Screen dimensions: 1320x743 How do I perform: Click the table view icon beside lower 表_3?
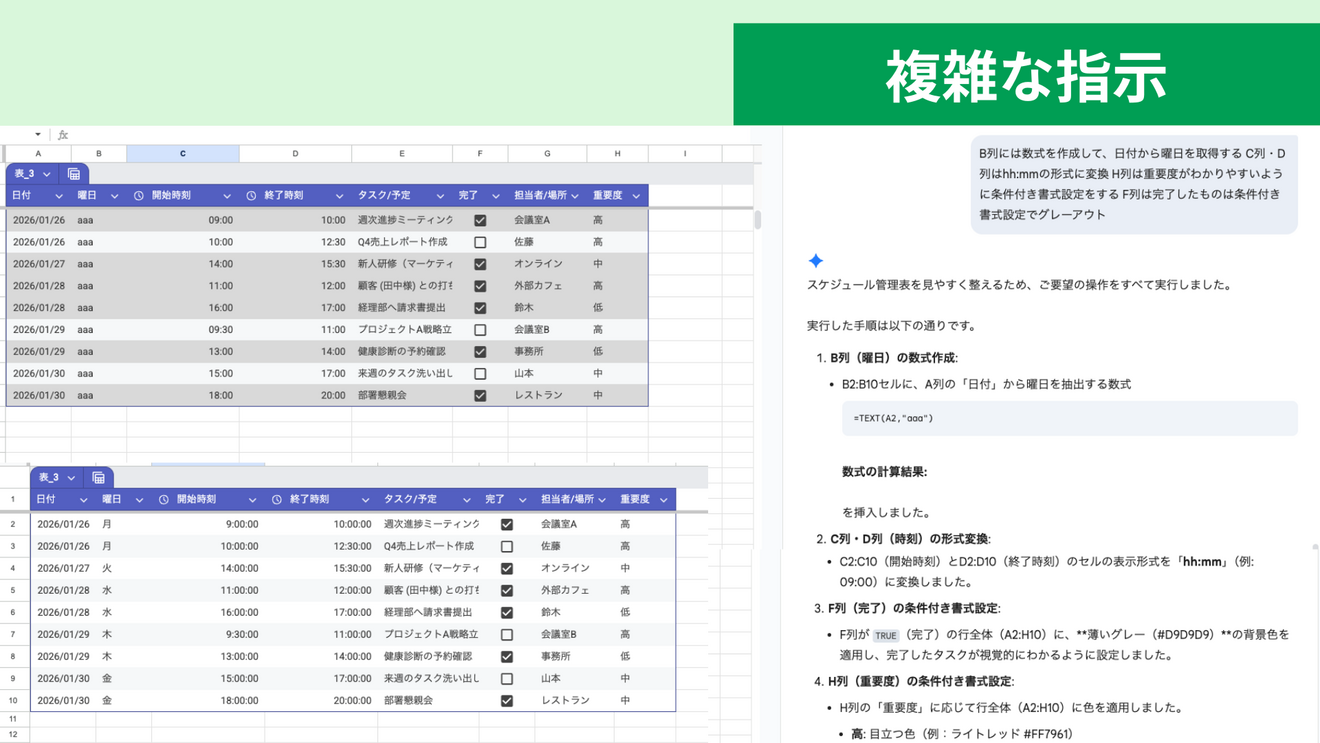coord(98,478)
